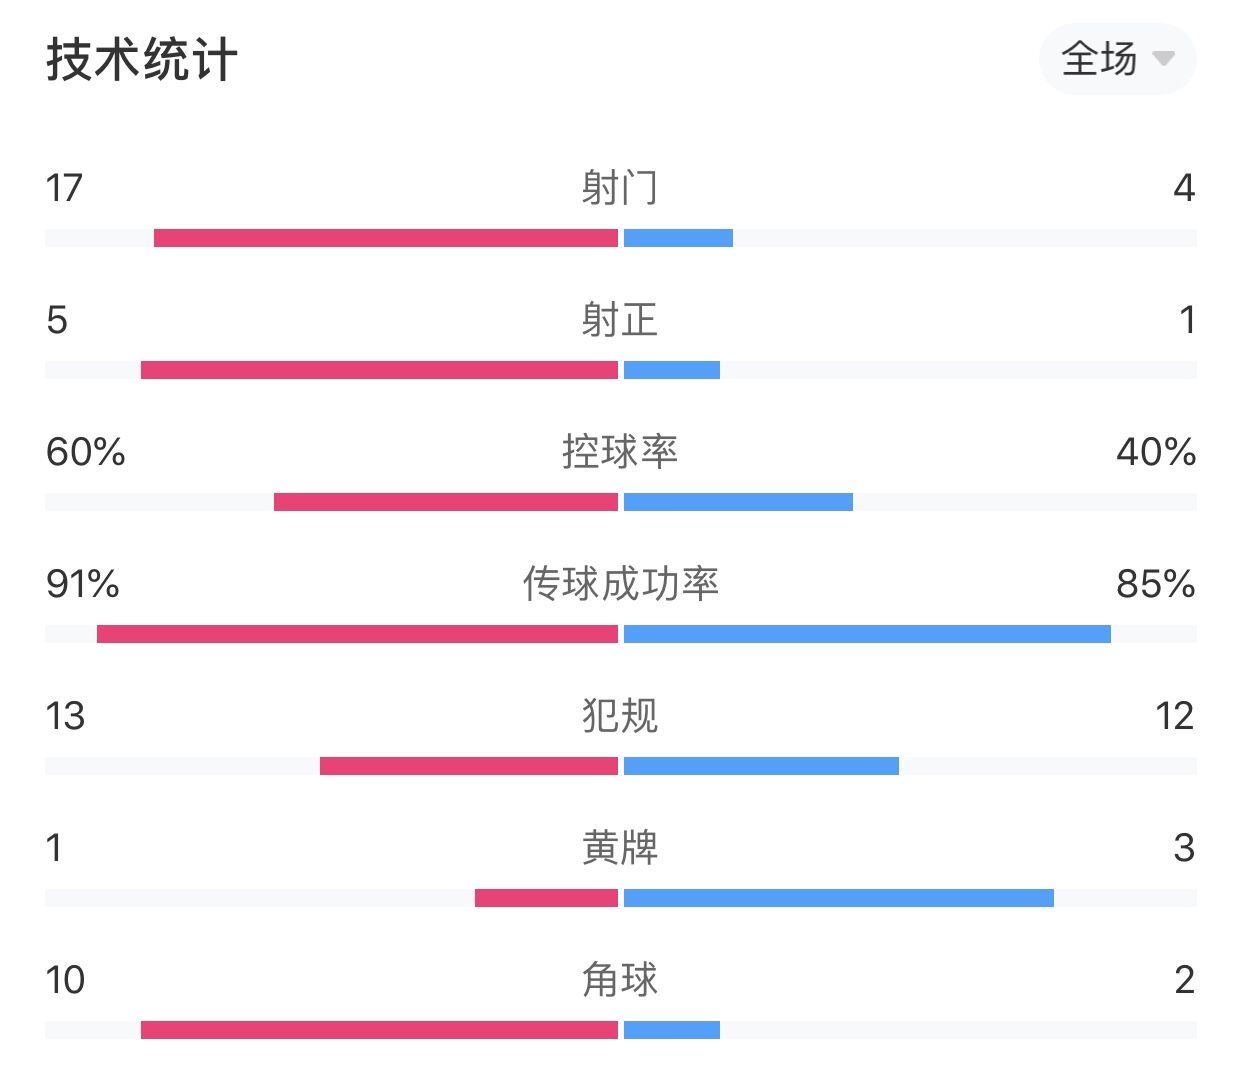Select the 控球率 stat label
The image size is (1242, 1071).
620,452
